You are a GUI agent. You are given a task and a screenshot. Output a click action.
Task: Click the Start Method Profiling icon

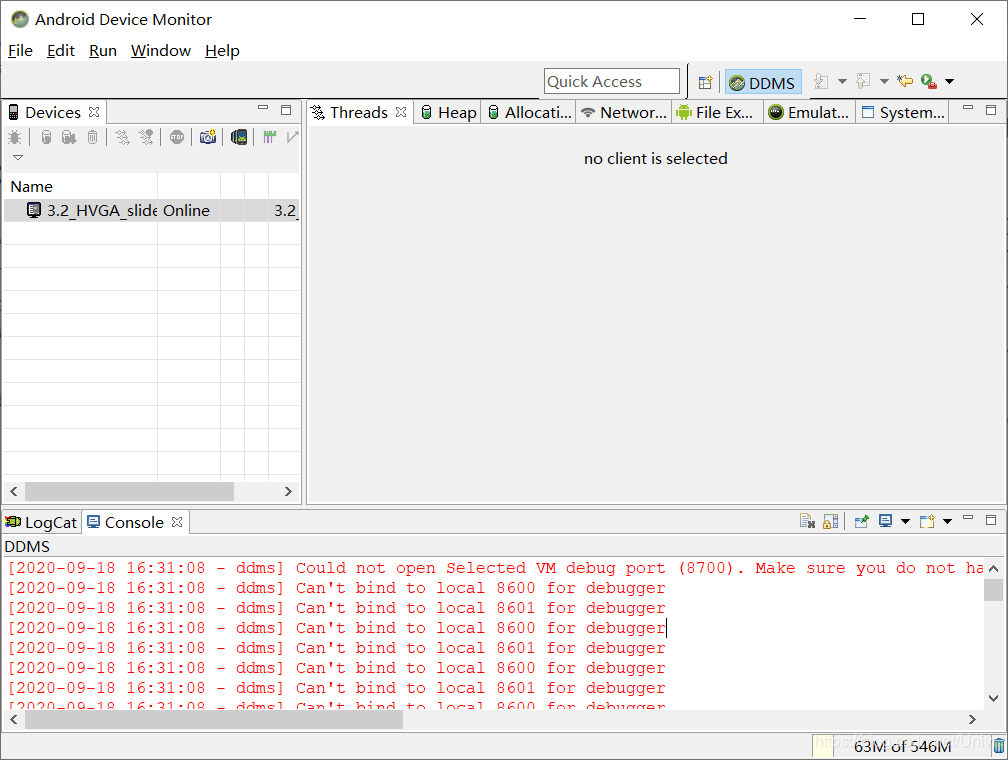click(147, 137)
